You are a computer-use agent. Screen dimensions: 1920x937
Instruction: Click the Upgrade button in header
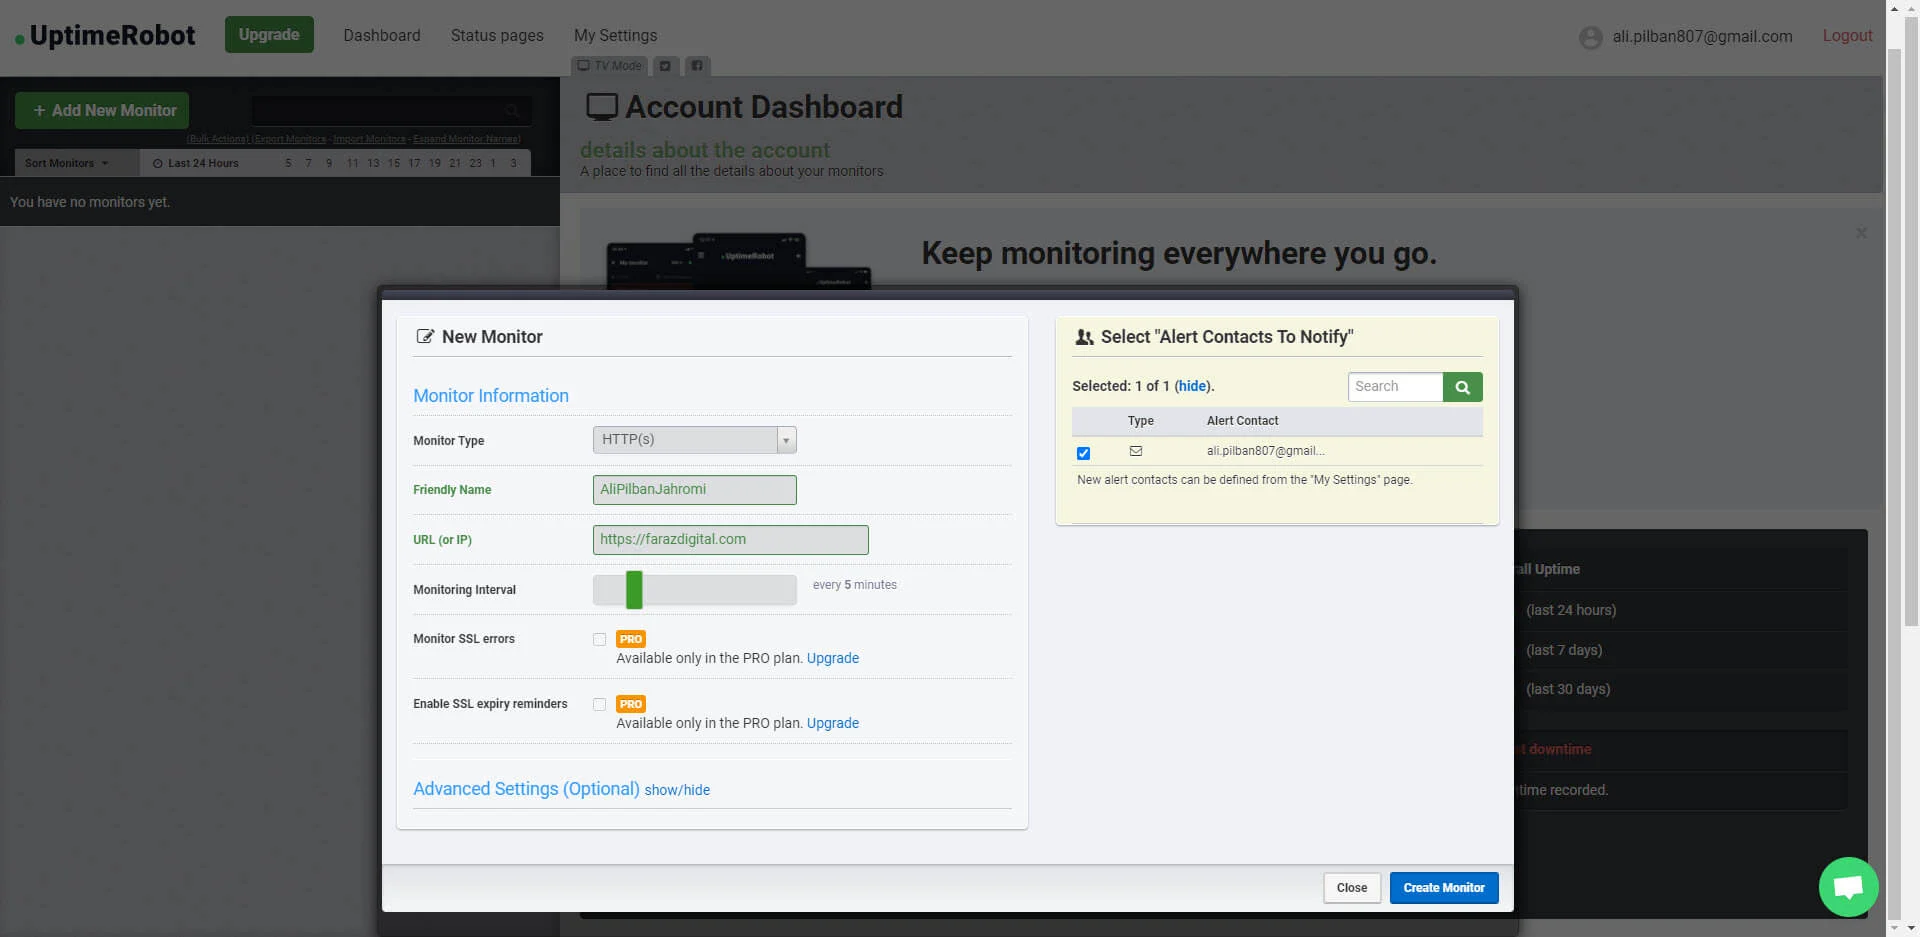269,35
